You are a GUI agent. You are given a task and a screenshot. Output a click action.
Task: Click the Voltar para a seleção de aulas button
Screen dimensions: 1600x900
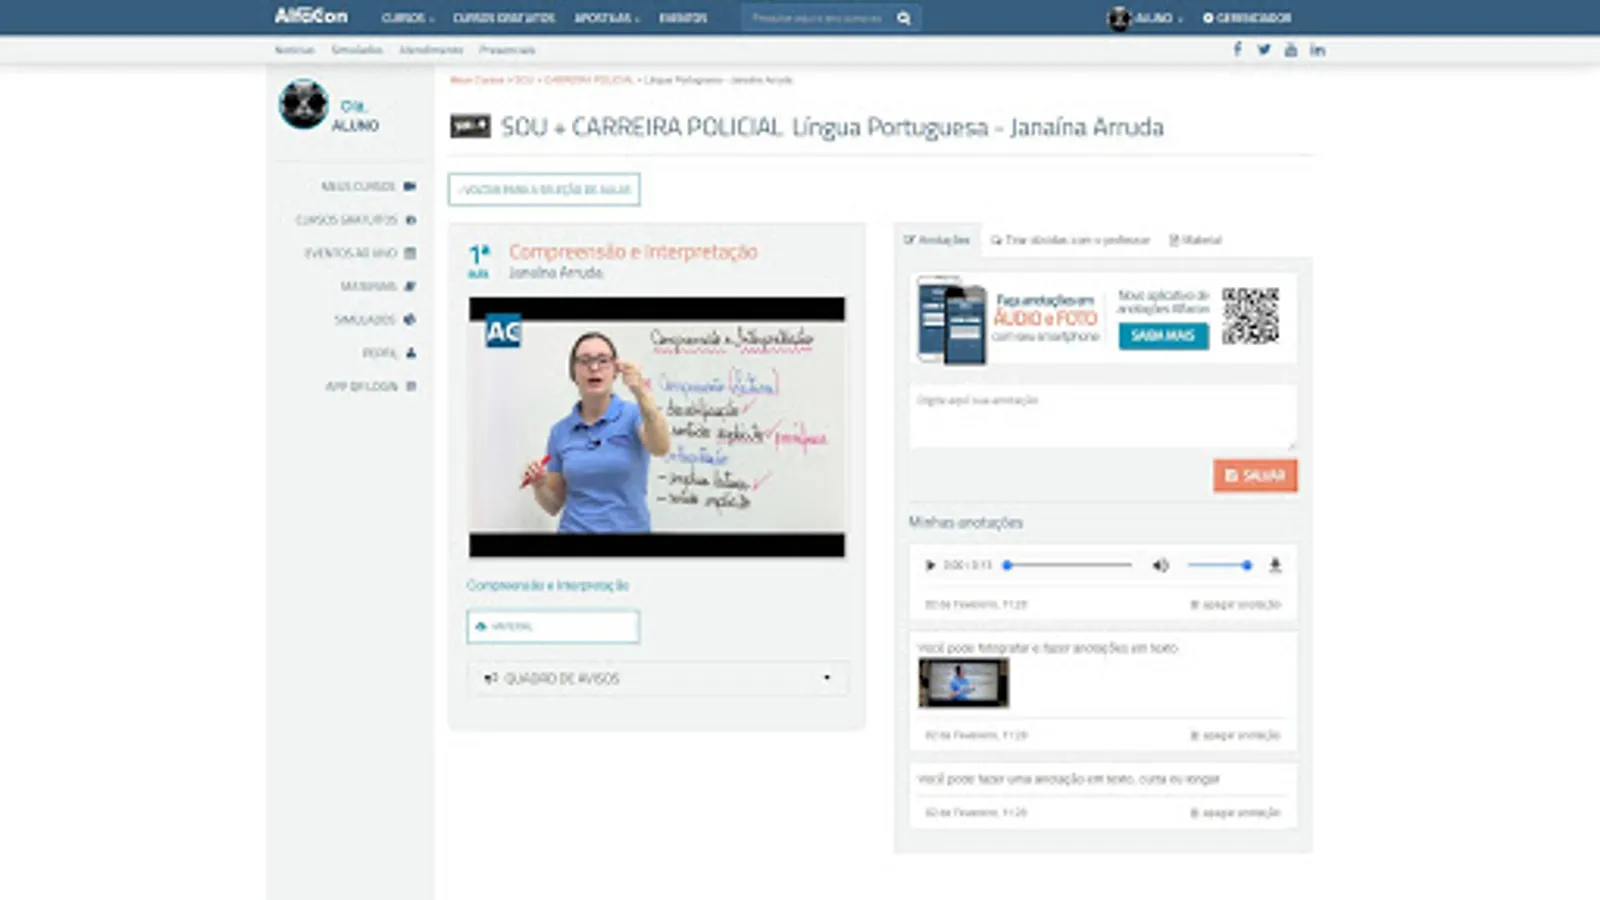[544, 189]
